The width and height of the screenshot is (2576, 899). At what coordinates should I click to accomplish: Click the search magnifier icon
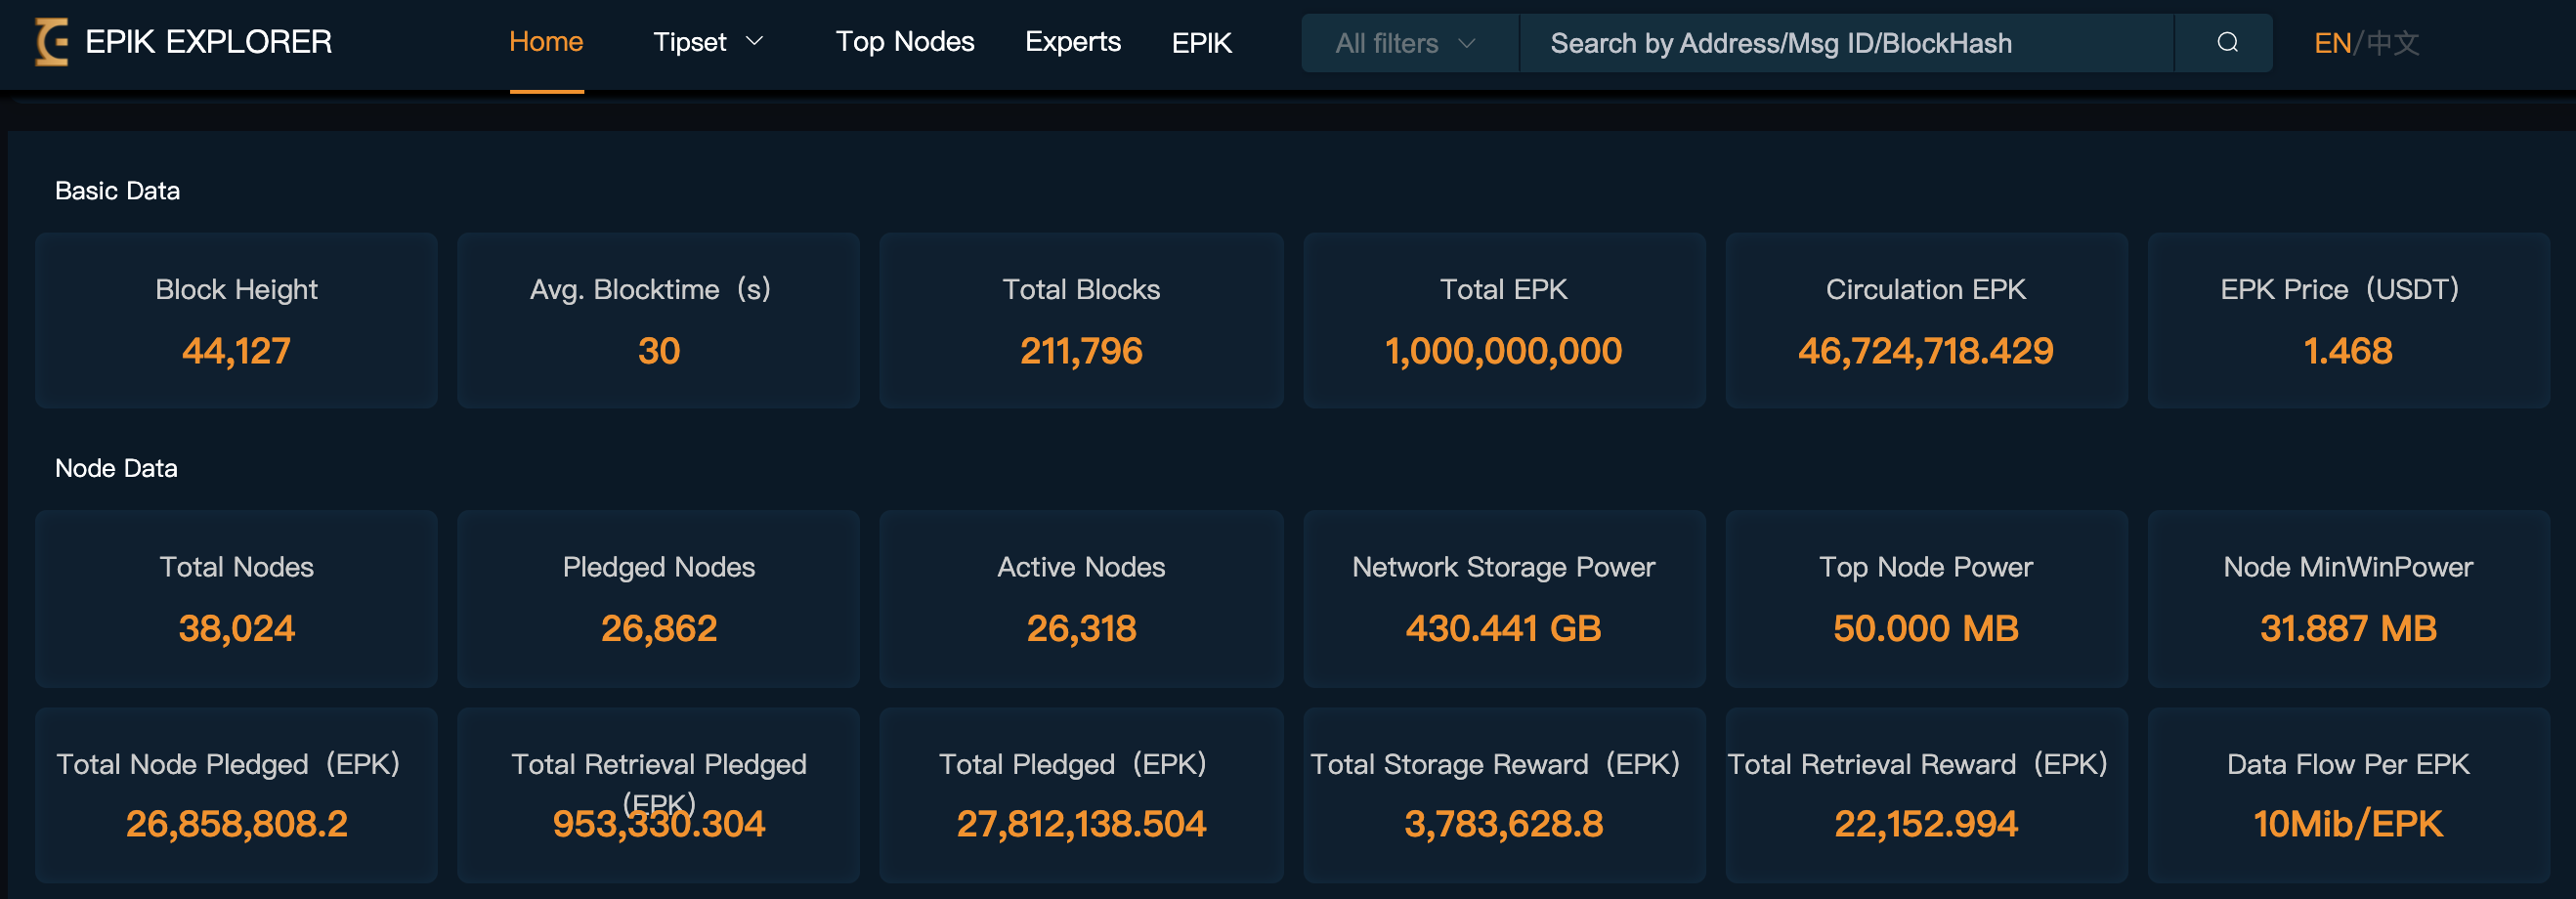click(x=2227, y=43)
